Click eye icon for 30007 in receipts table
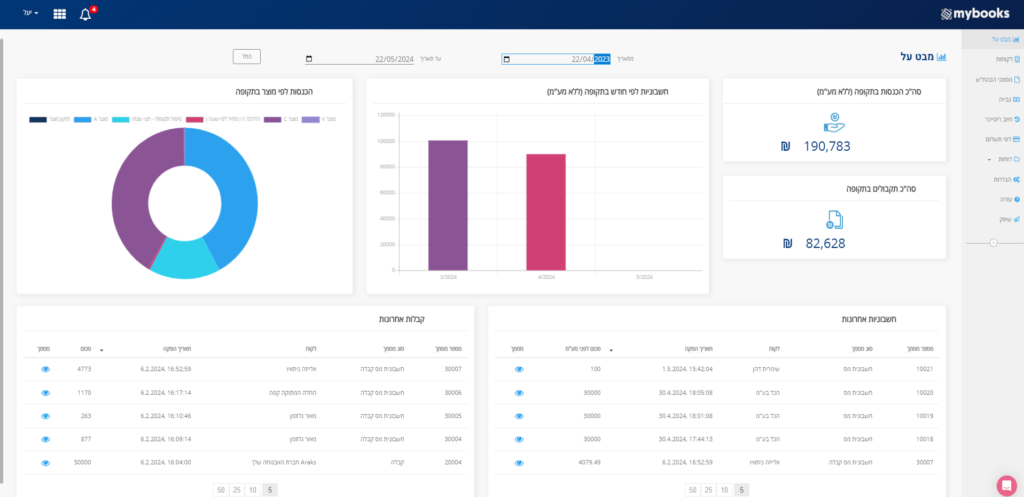Image resolution: width=1024 pixels, height=497 pixels. click(x=45, y=369)
